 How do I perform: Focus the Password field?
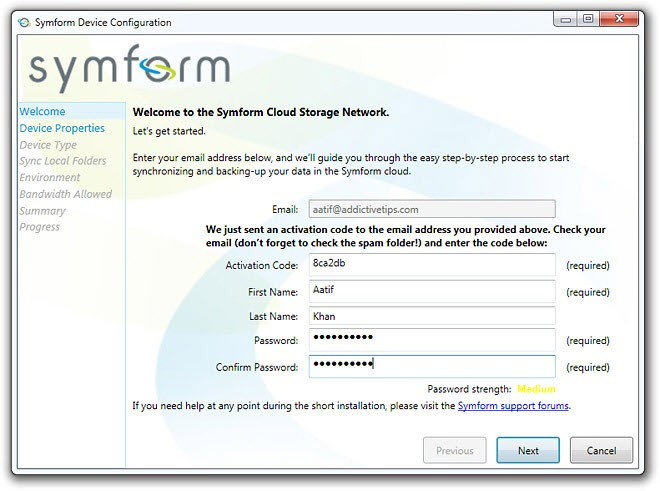432,339
